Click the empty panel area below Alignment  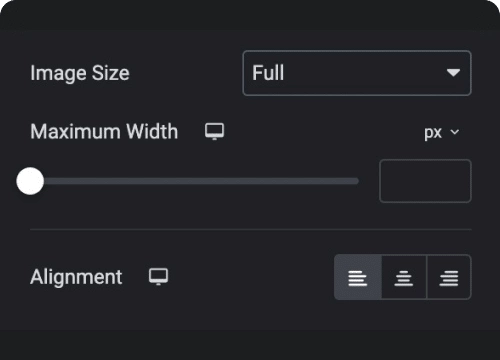pyautogui.click(x=250, y=315)
